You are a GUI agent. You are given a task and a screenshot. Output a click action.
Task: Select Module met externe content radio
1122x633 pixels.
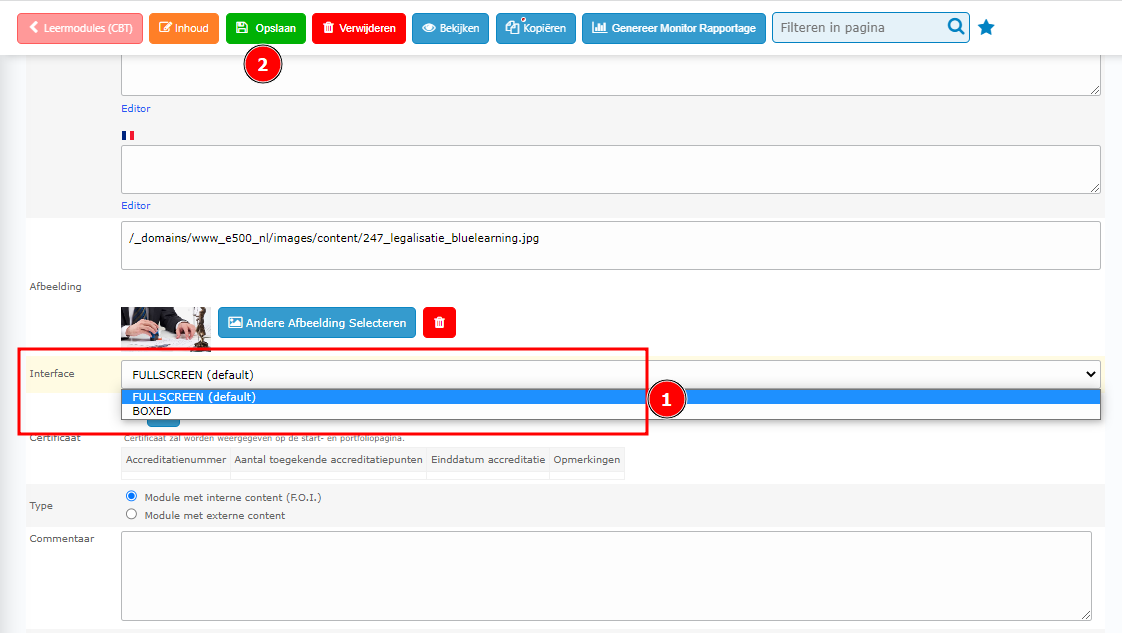131,515
